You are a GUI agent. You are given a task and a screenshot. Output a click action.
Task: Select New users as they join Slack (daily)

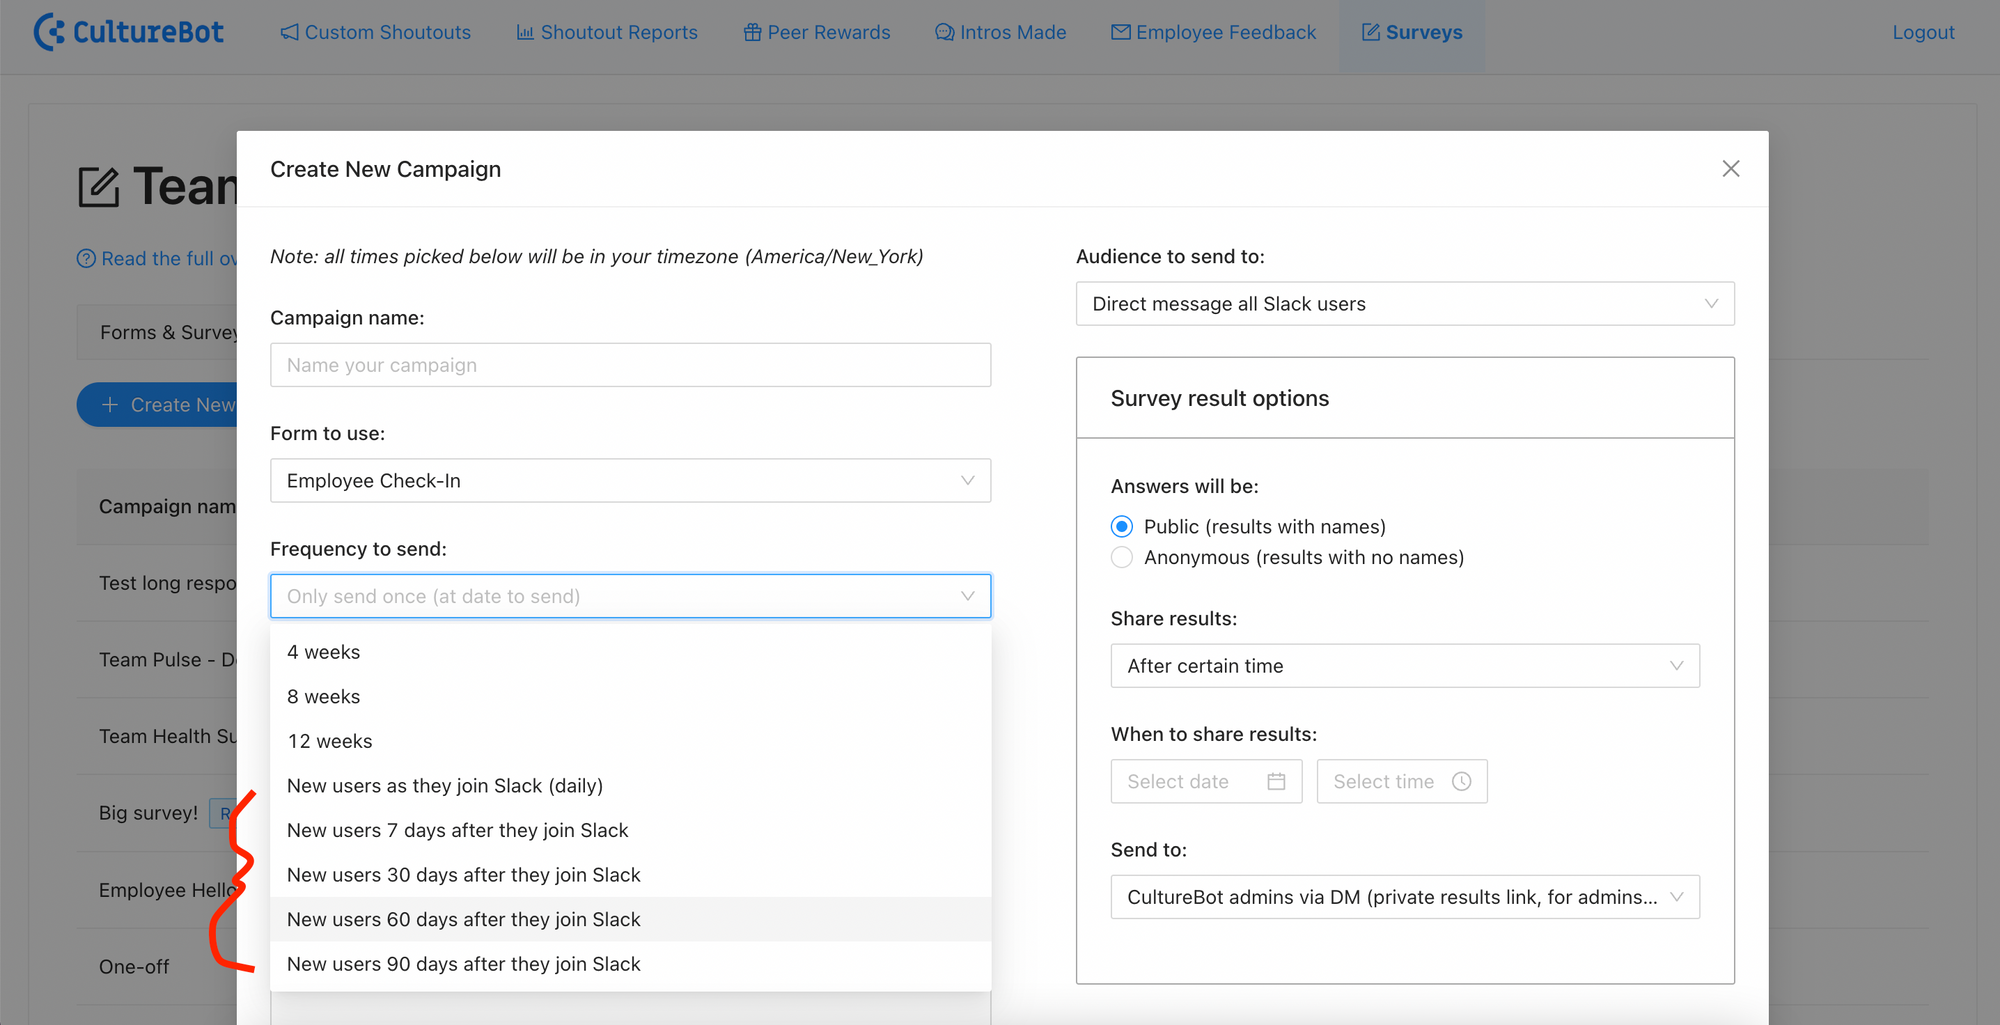click(x=630, y=786)
